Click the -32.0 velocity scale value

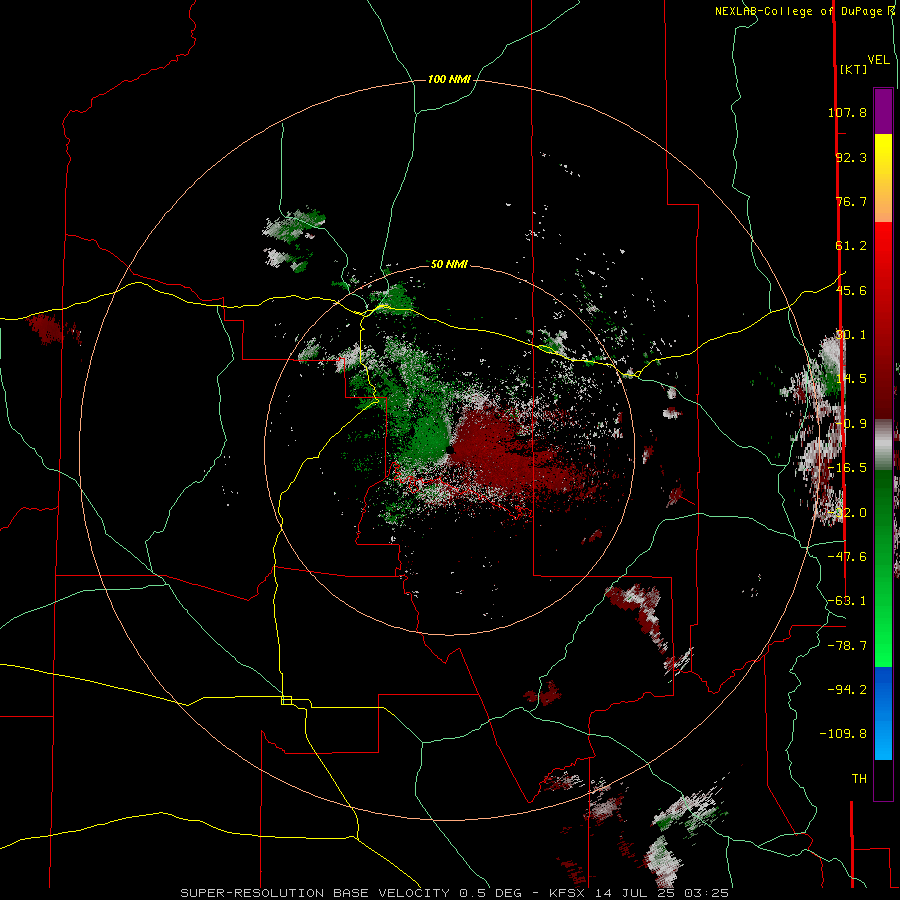[x=847, y=513]
